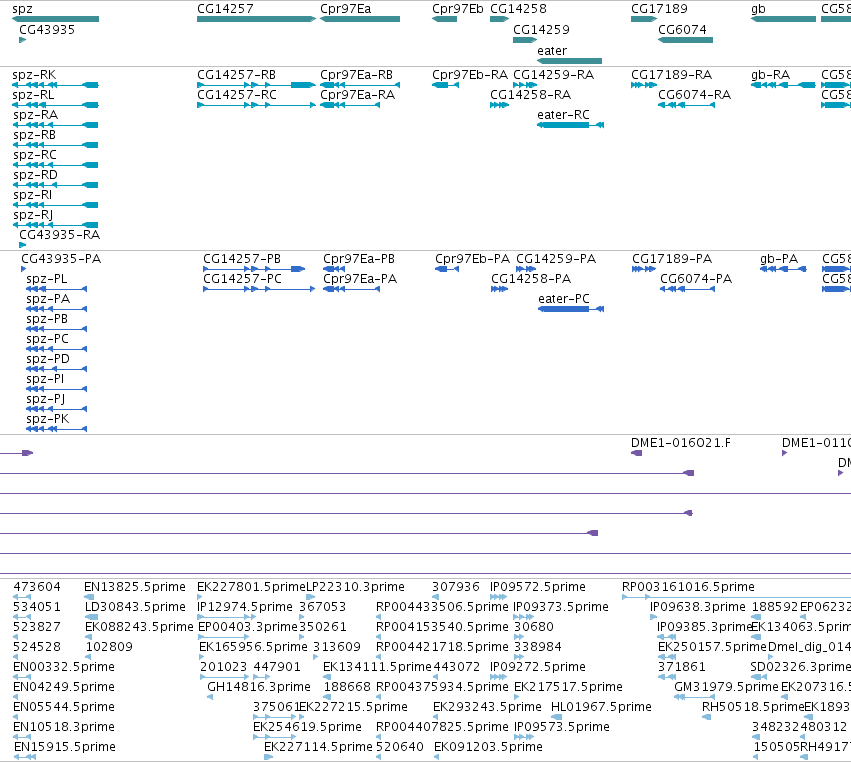This screenshot has height=762, width=851.
Task: Click the DME1-016021.F feature label
Action: coord(681,443)
